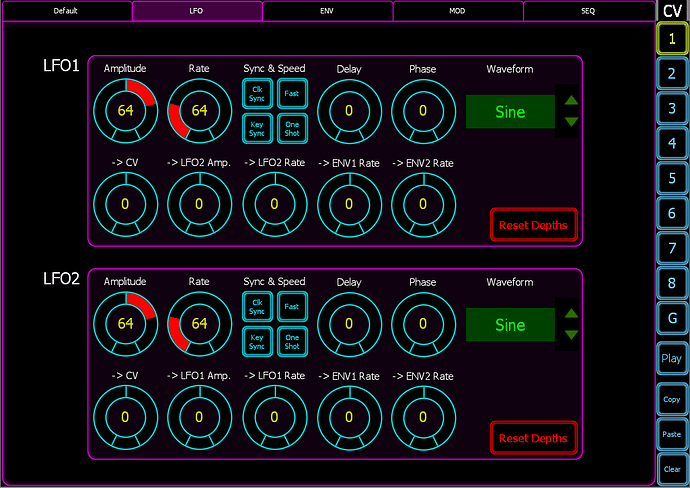Click the LFO2 -> CV depth knob
Image resolution: width=690 pixels, height=488 pixels.
pos(126,418)
